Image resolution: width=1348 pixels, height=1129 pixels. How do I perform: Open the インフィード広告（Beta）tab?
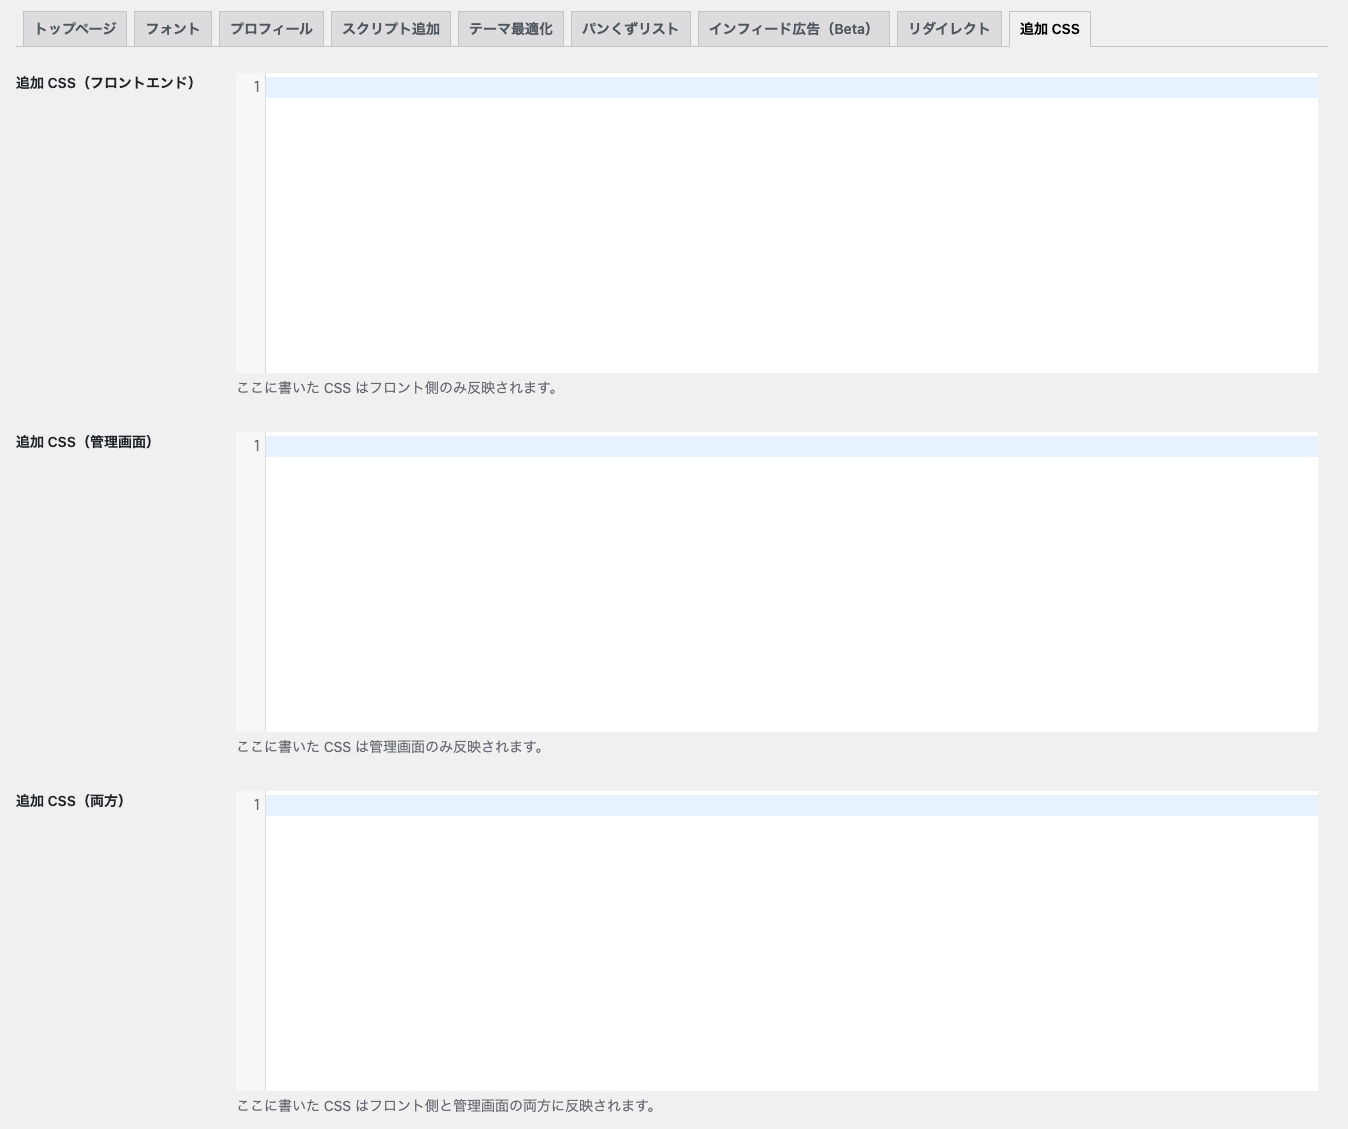coord(792,29)
